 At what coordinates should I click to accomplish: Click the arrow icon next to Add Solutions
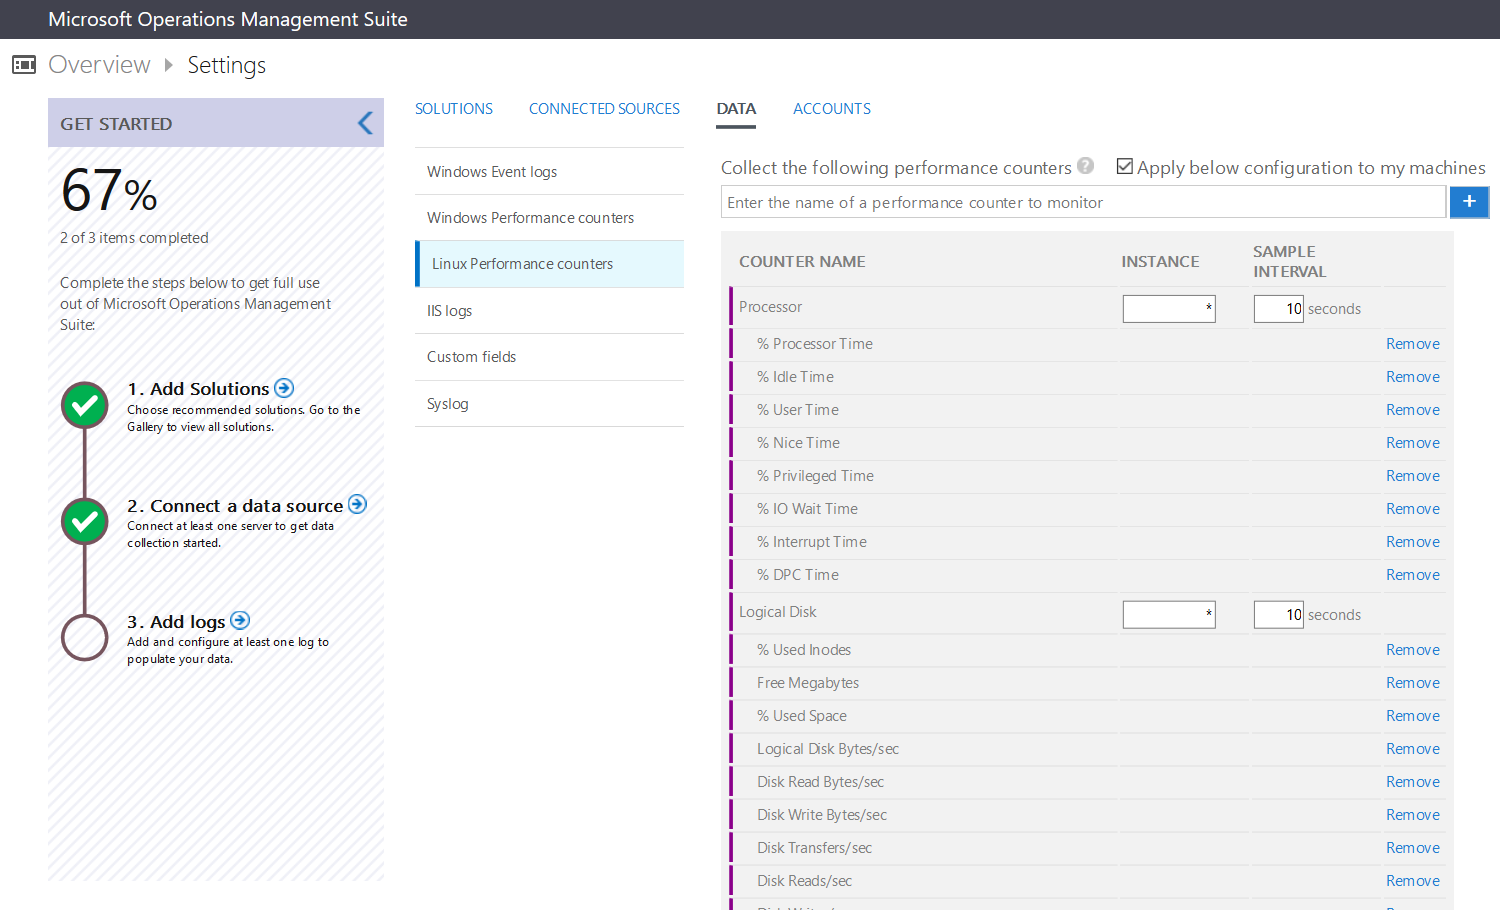284,388
